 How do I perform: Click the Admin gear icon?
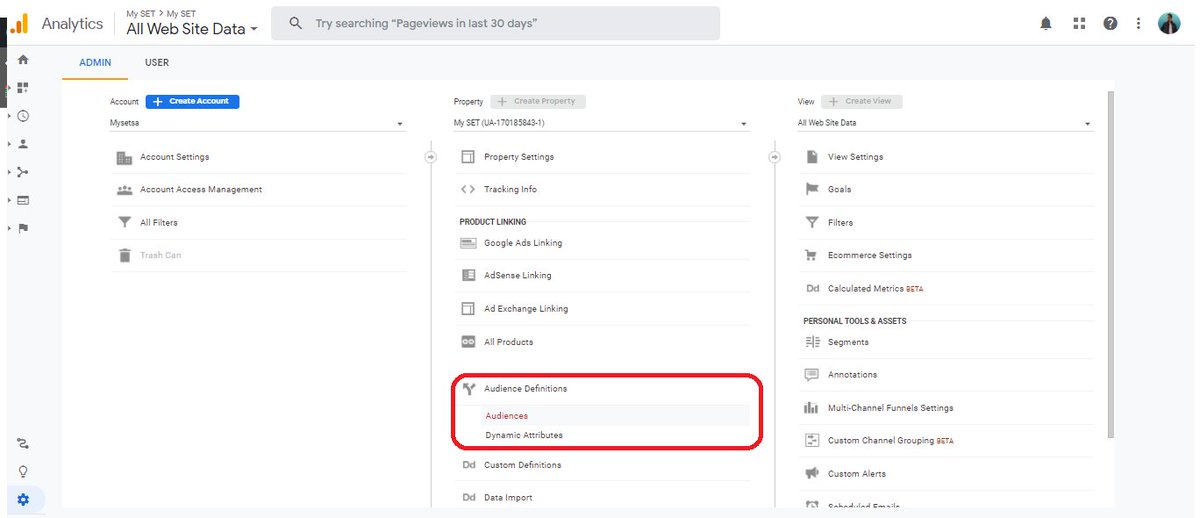[x=23, y=500]
